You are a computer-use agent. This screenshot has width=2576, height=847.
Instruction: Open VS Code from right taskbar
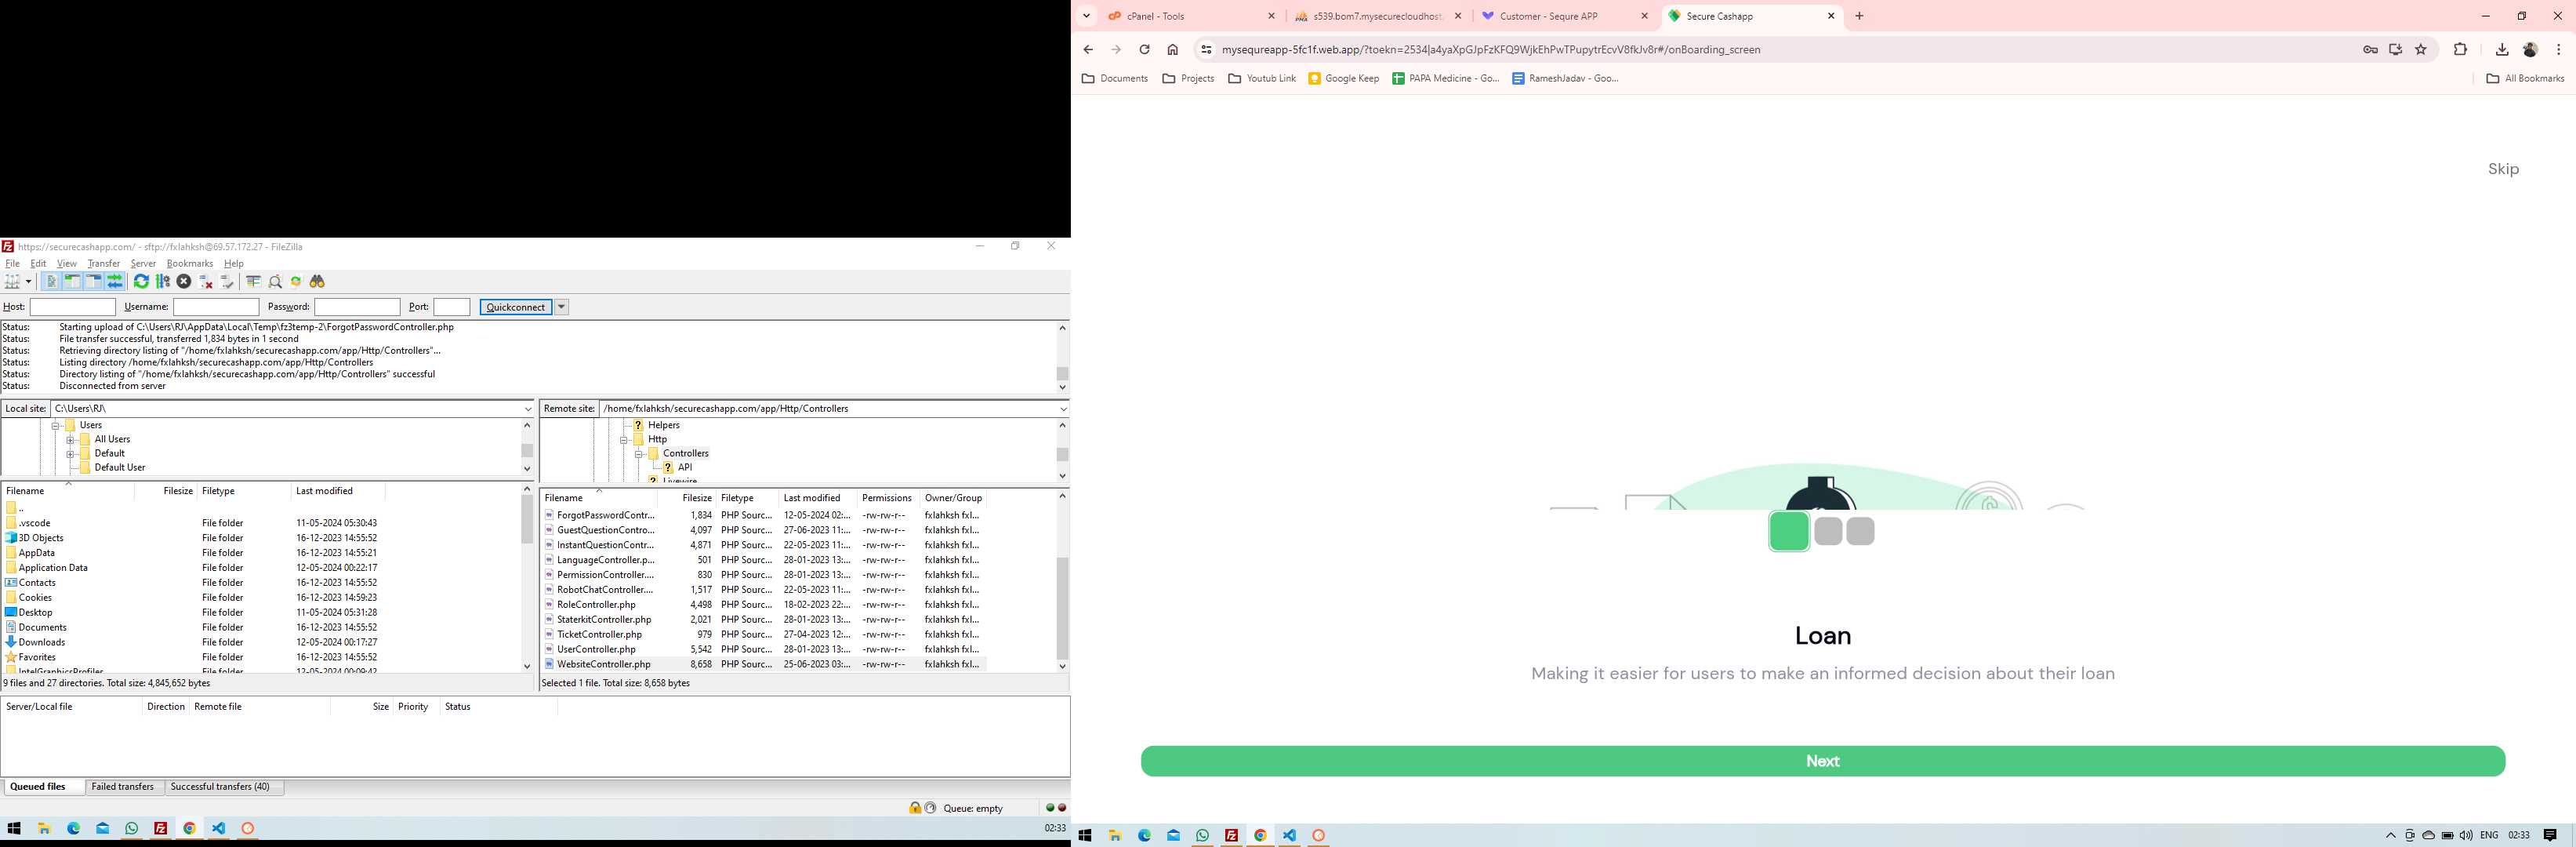click(1290, 836)
